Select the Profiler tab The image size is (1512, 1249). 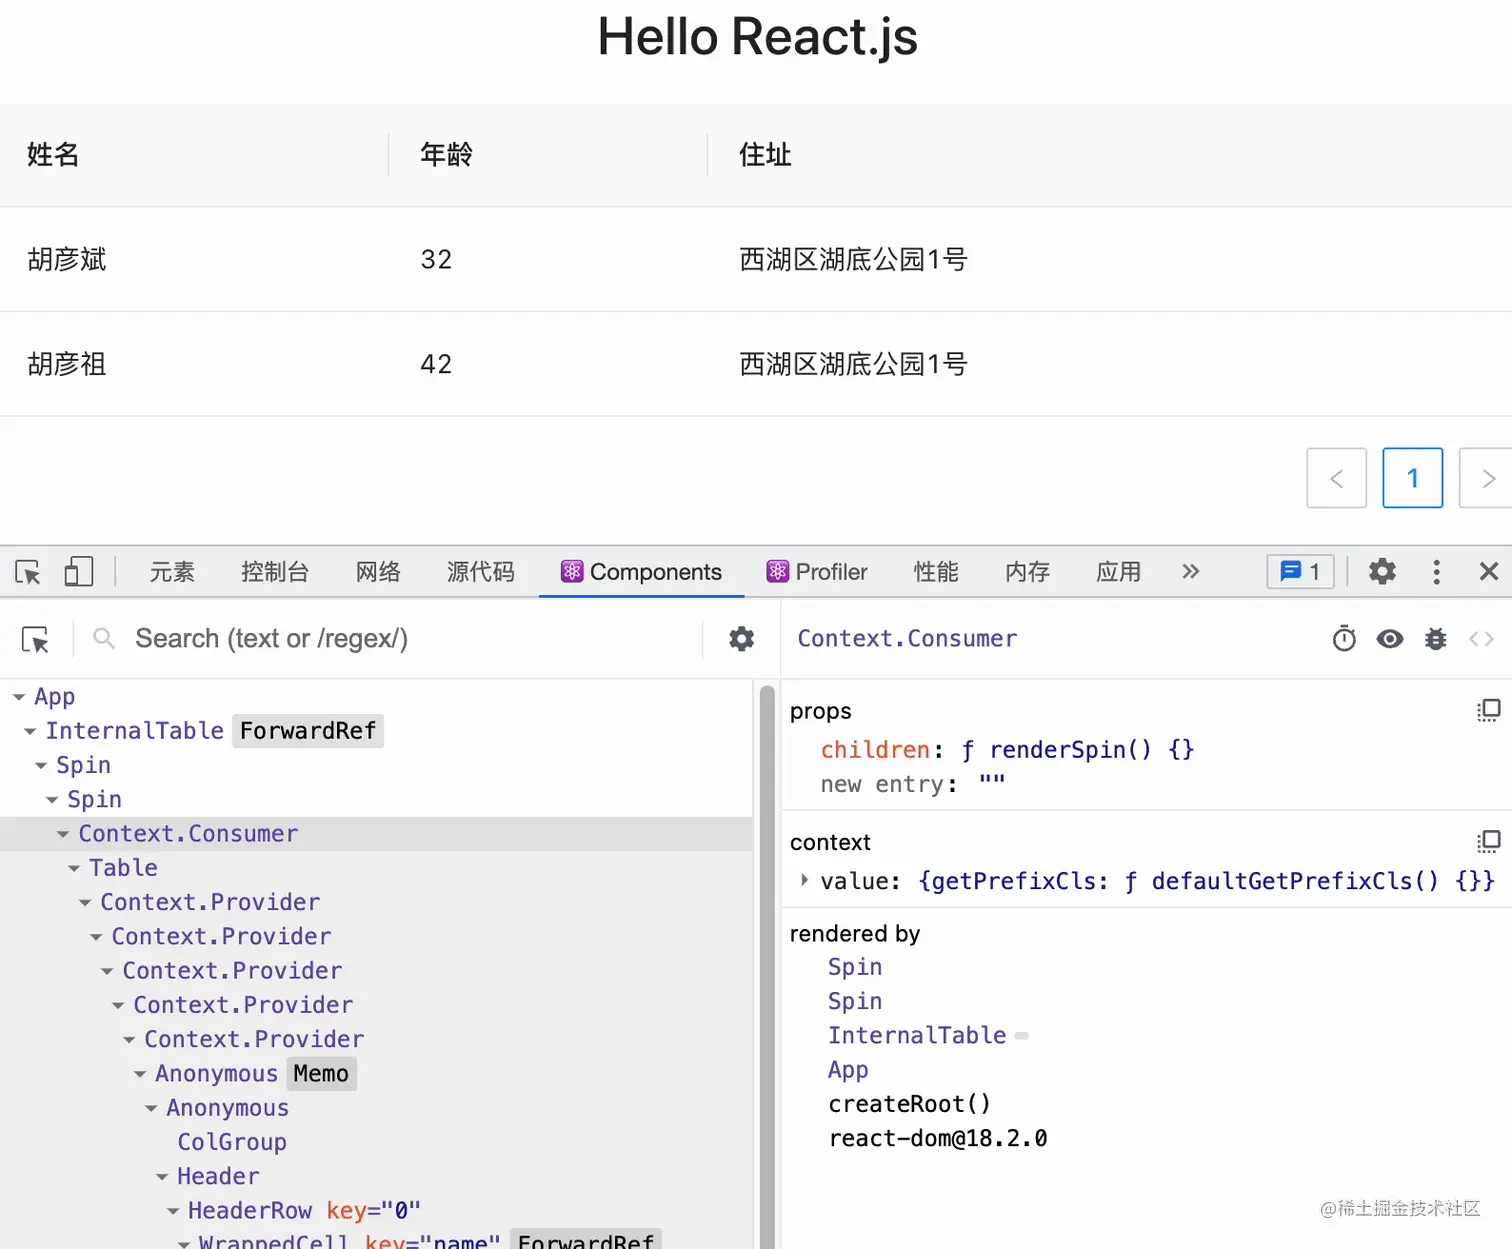tap(817, 572)
